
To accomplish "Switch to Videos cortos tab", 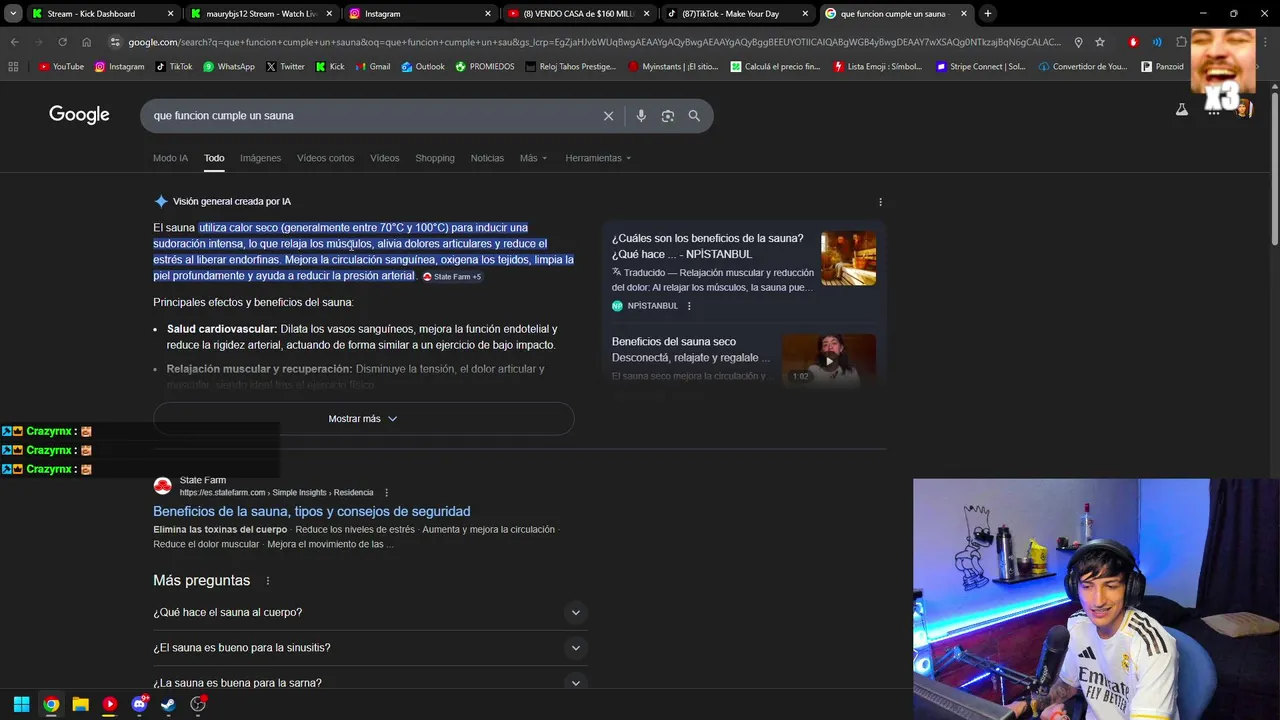I will click(325, 158).
